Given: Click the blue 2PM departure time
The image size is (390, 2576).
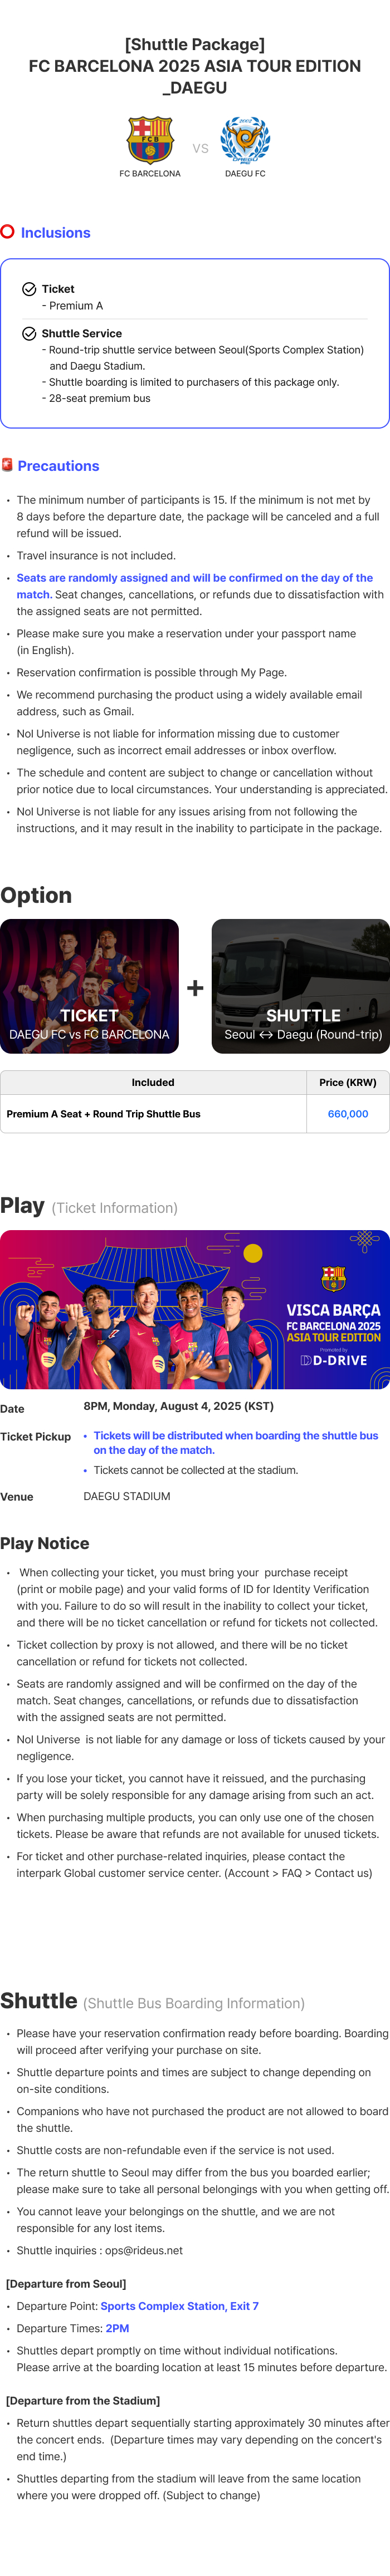Looking at the screenshot, I should coord(117,2328).
